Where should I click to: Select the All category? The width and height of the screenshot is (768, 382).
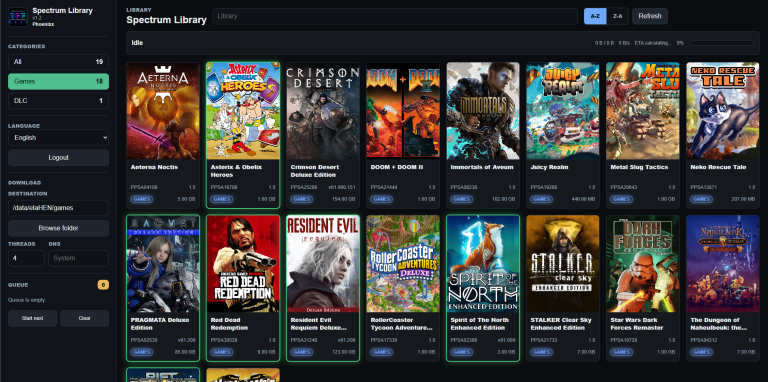pyautogui.click(x=58, y=62)
